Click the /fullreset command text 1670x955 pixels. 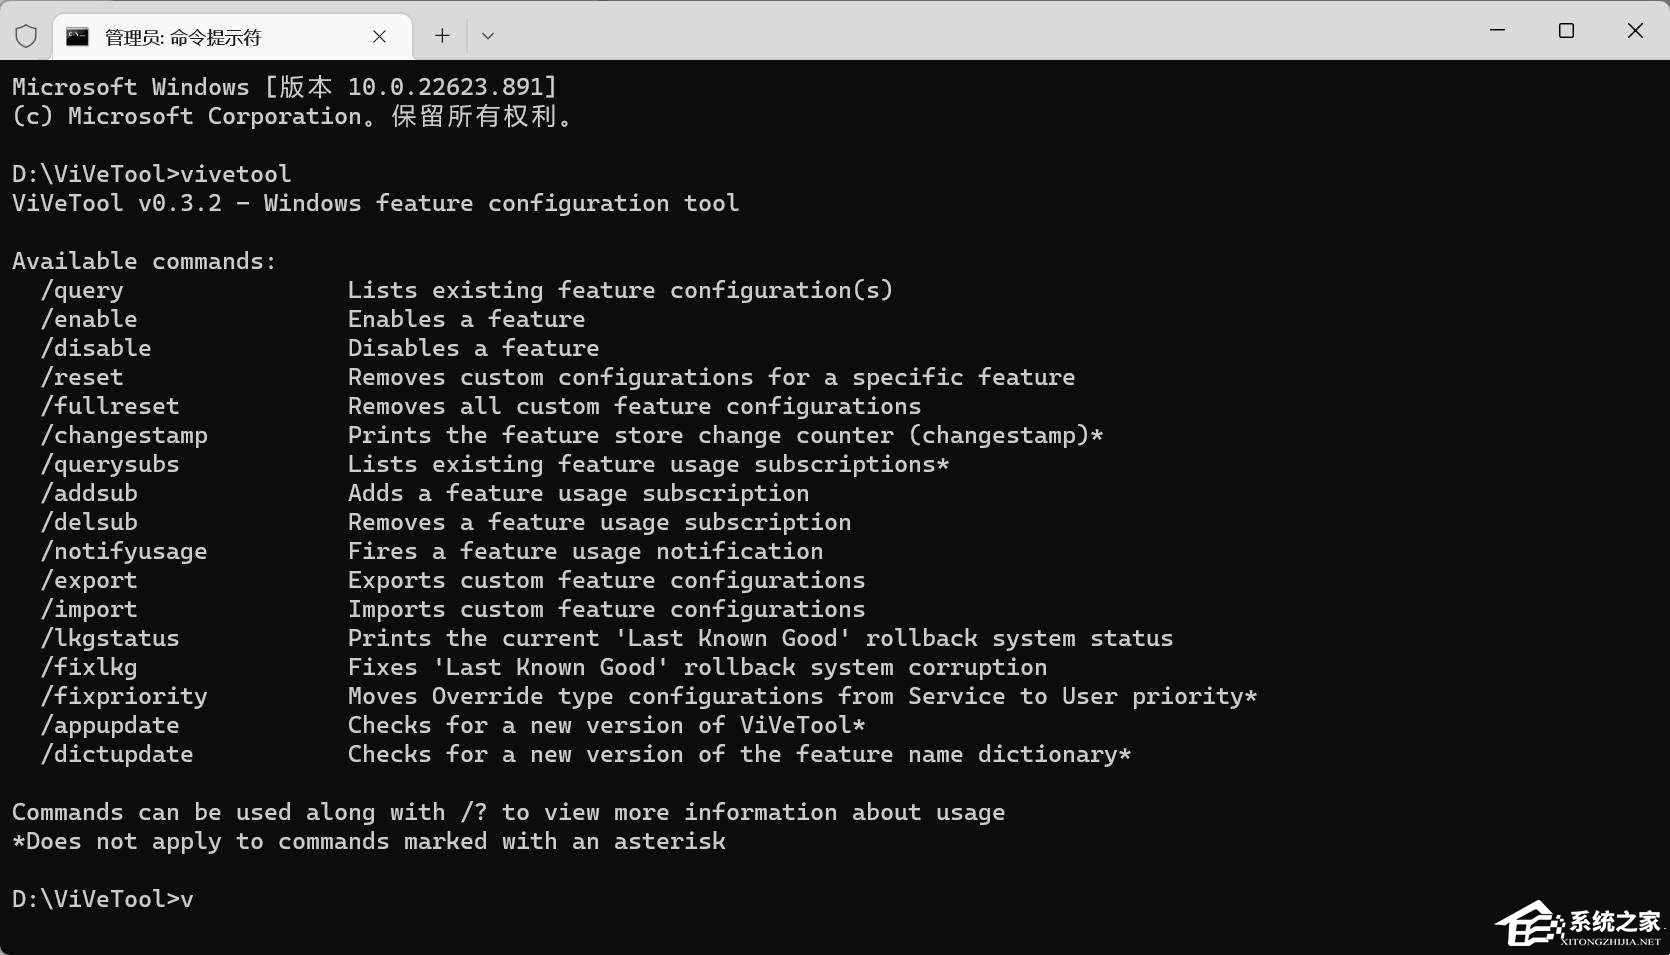pos(110,406)
